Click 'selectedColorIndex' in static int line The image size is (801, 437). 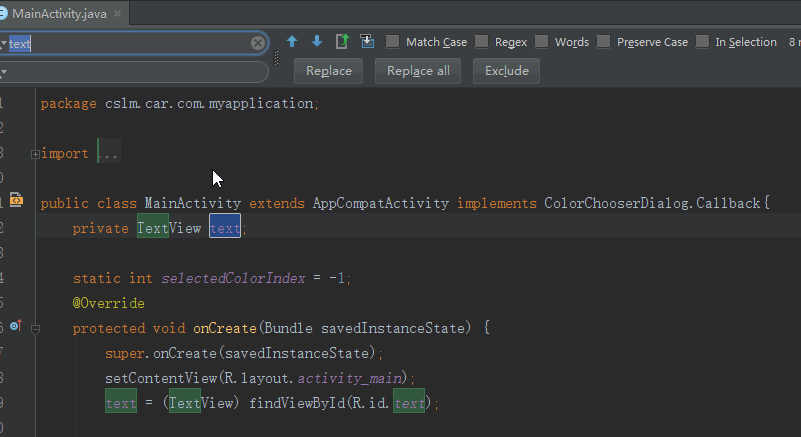click(233, 278)
